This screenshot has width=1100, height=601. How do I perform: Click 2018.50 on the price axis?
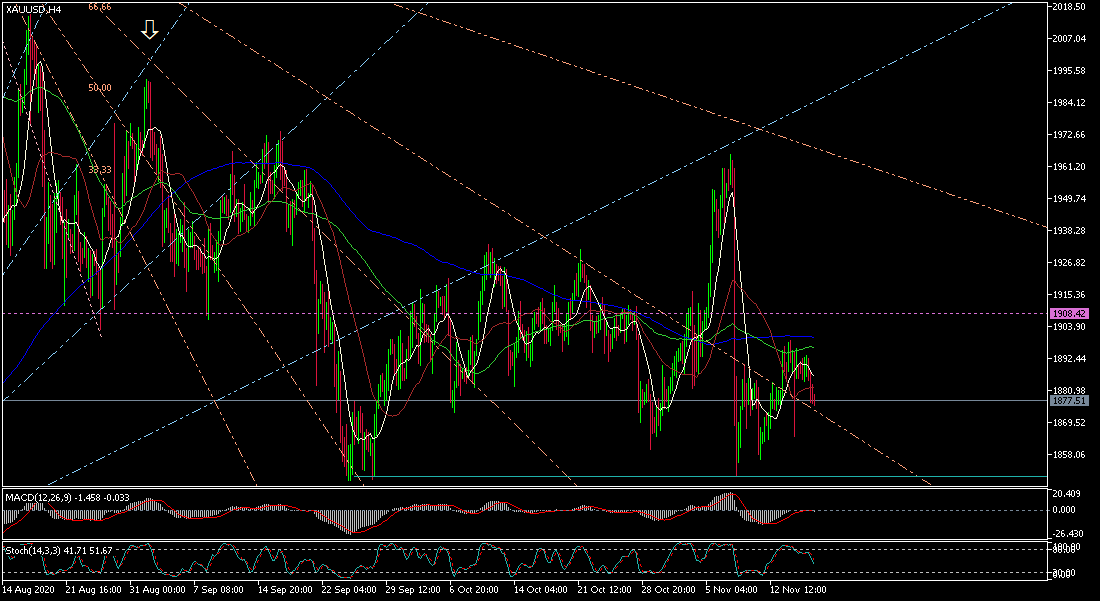[x=1069, y=6]
